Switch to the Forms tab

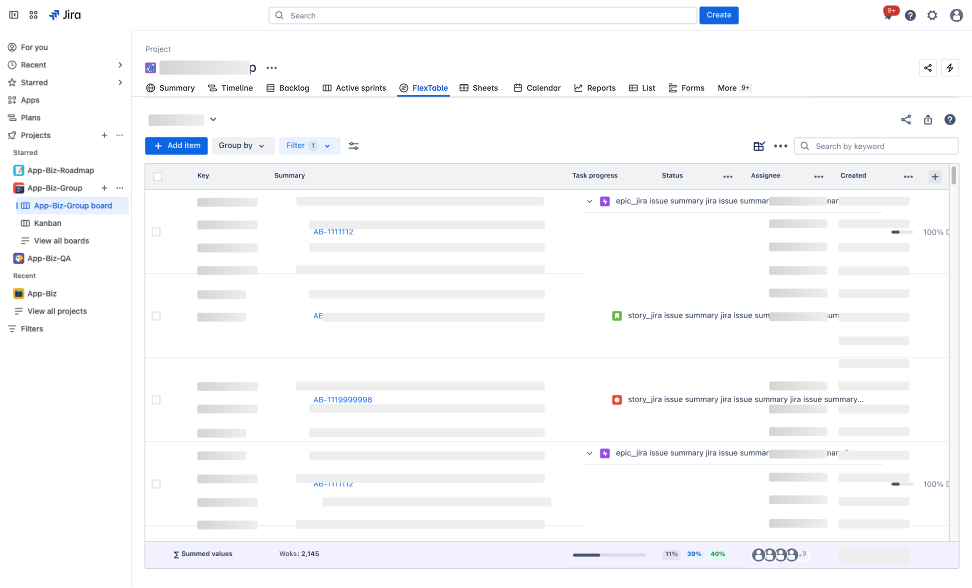coord(686,88)
